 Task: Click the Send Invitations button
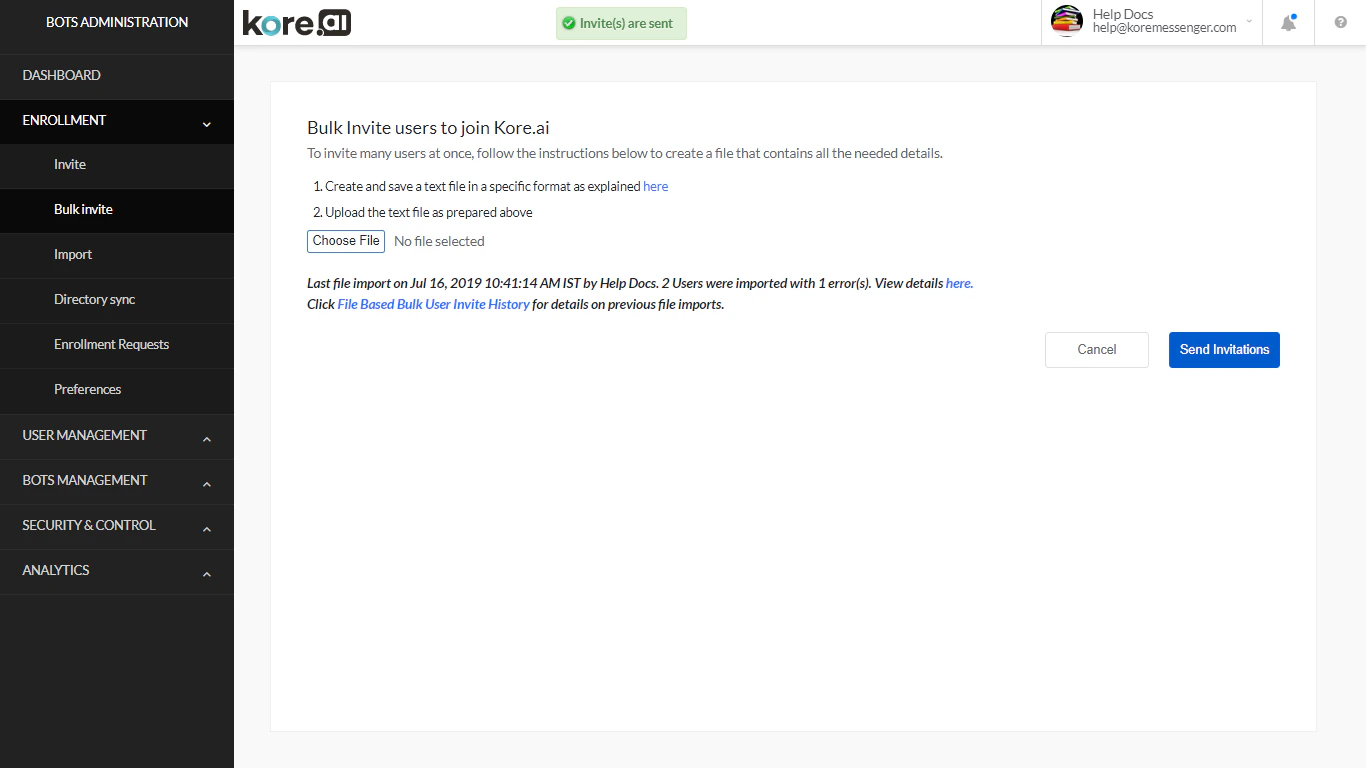point(1224,350)
